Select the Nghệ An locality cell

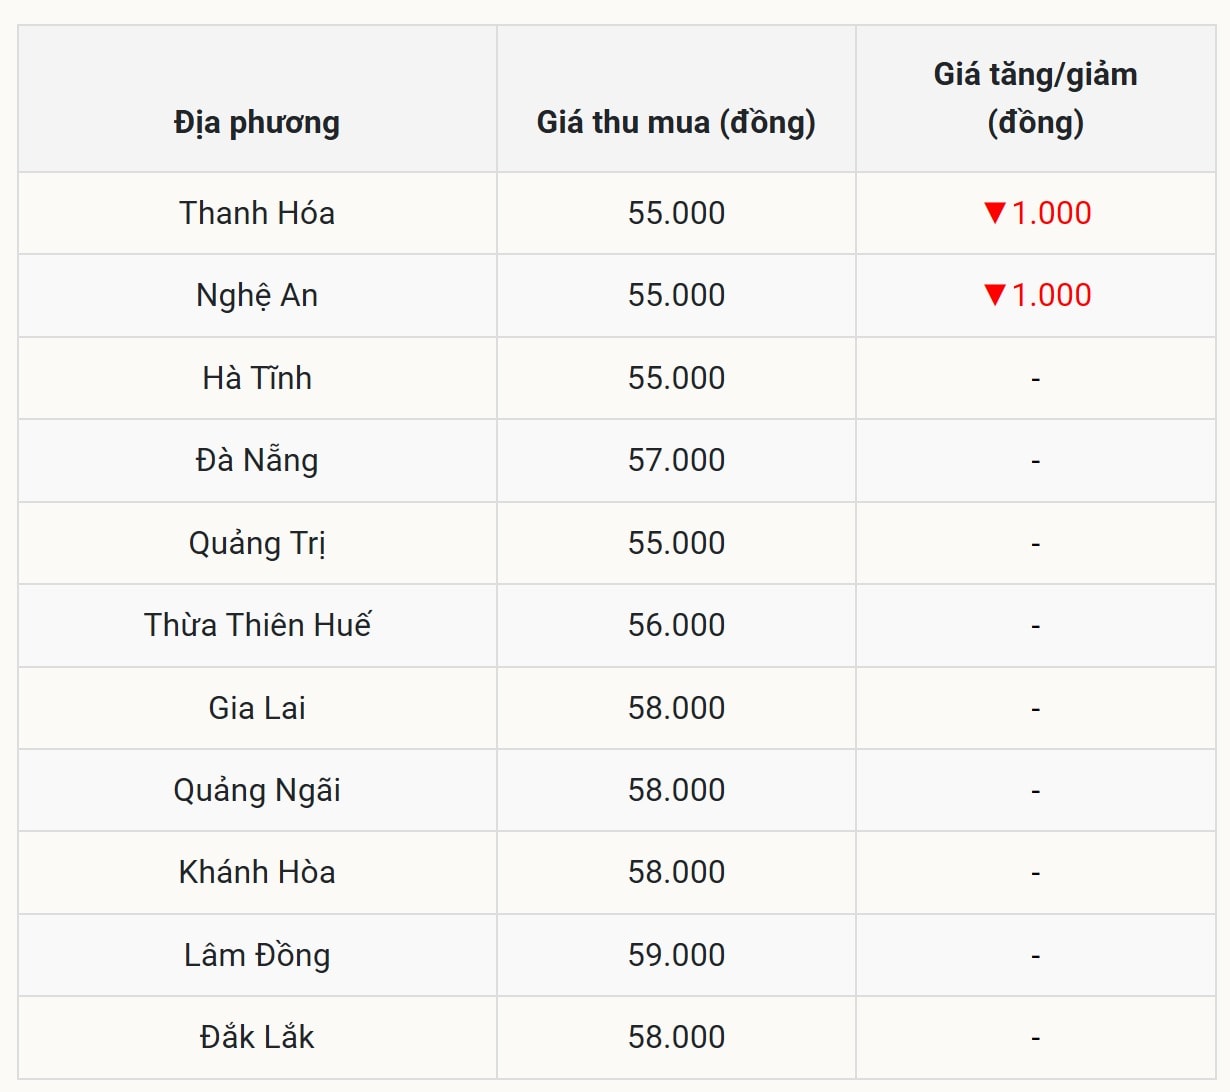pos(257,295)
